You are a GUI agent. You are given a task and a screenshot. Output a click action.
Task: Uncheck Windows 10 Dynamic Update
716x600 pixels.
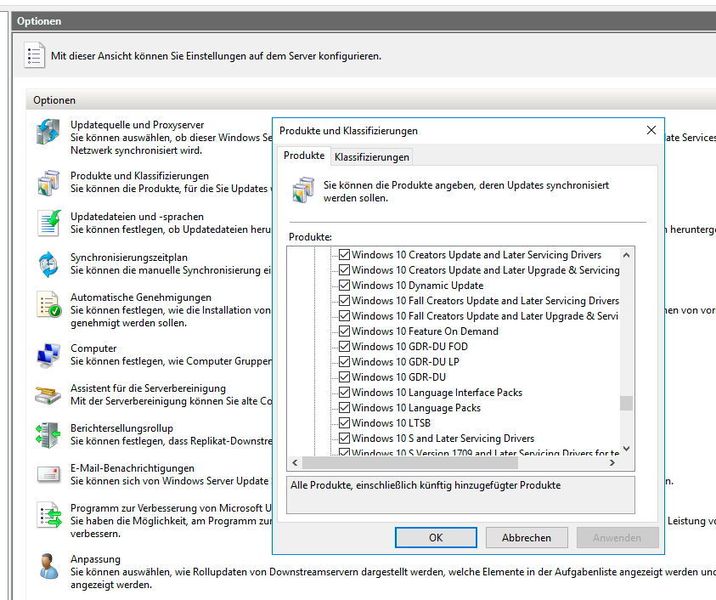(344, 285)
